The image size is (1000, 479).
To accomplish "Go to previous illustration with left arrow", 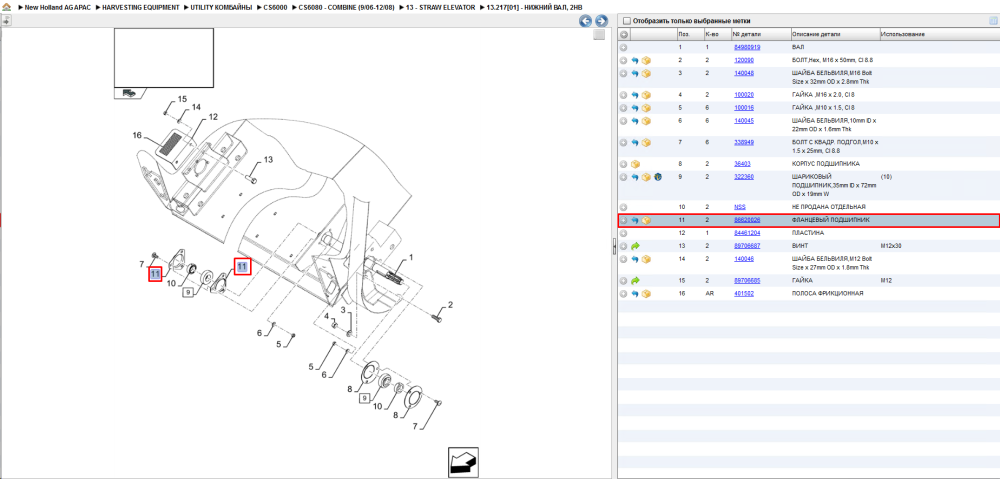I will pos(585,21).
